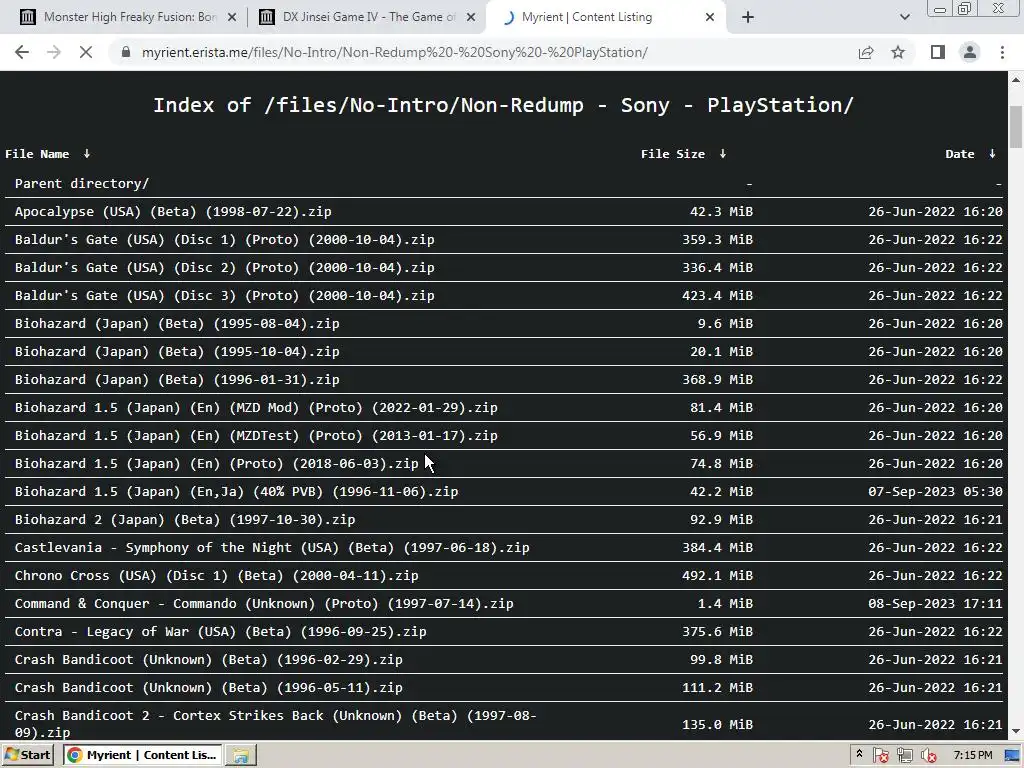Click the address bar URL
The width and height of the screenshot is (1024, 768).
pos(394,52)
